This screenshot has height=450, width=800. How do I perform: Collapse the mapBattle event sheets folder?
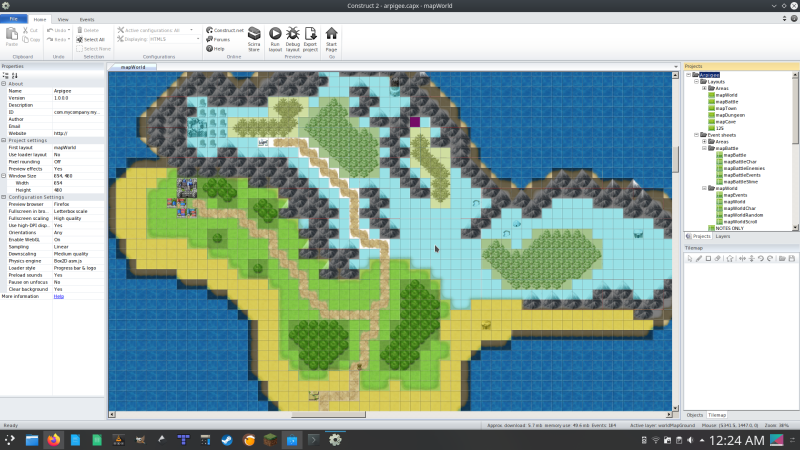704,148
